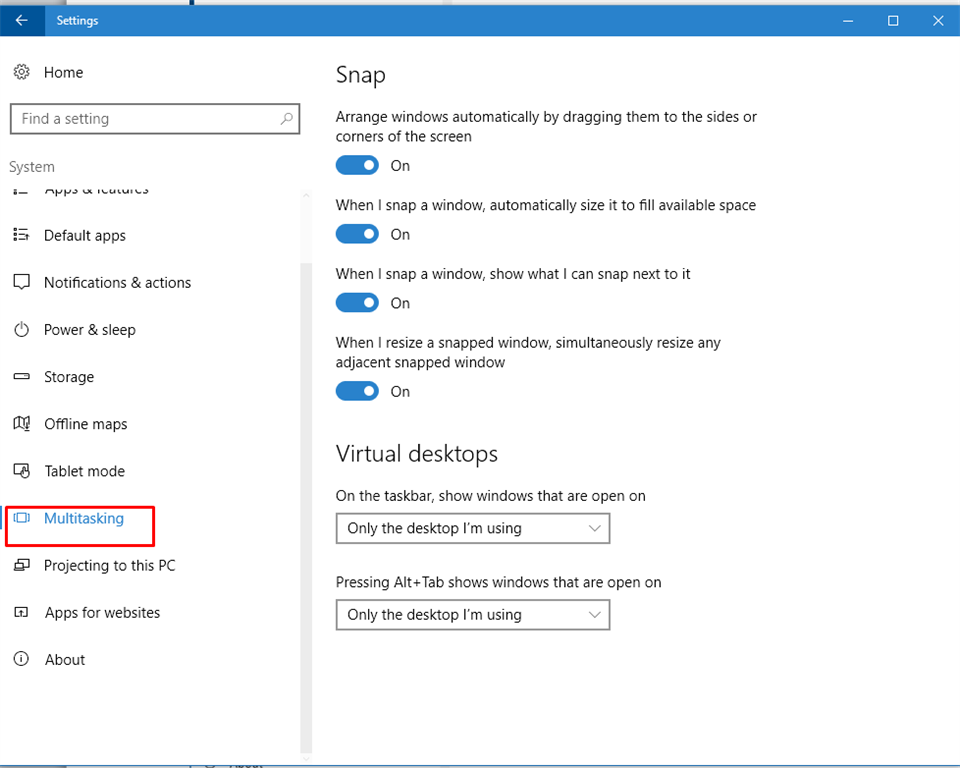Select Storage in the sidebar
The width and height of the screenshot is (960, 768).
(69, 377)
